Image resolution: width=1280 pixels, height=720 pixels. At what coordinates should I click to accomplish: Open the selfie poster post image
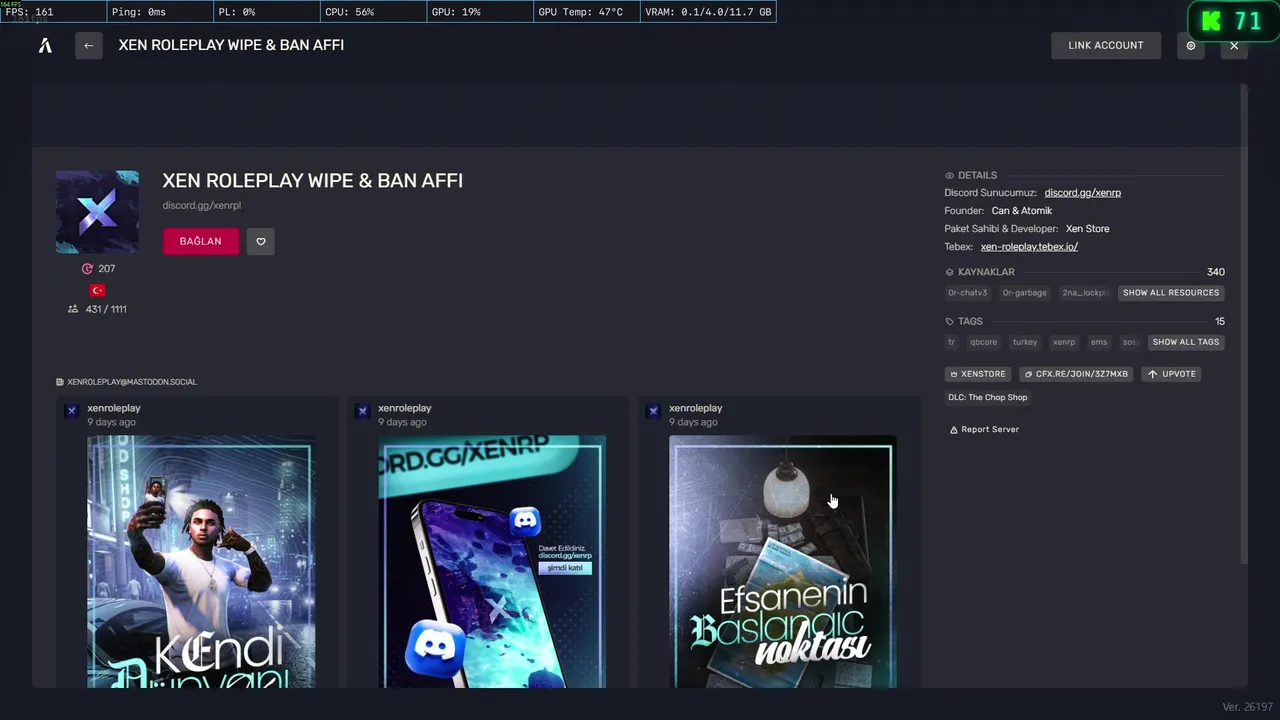201,562
